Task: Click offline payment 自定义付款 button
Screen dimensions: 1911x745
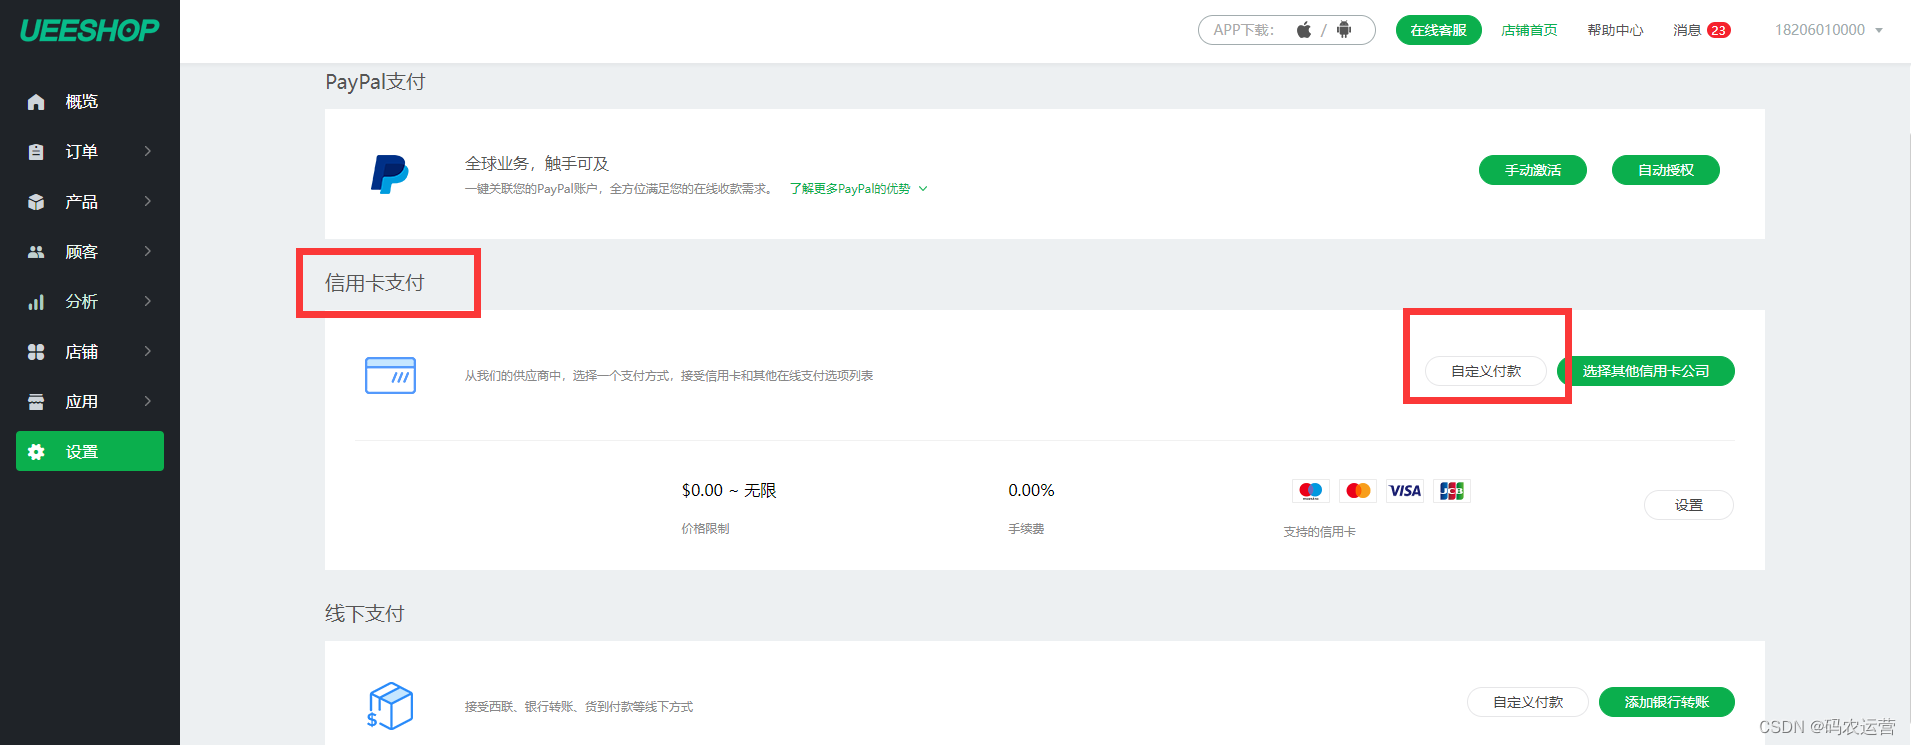Action: tap(1528, 702)
